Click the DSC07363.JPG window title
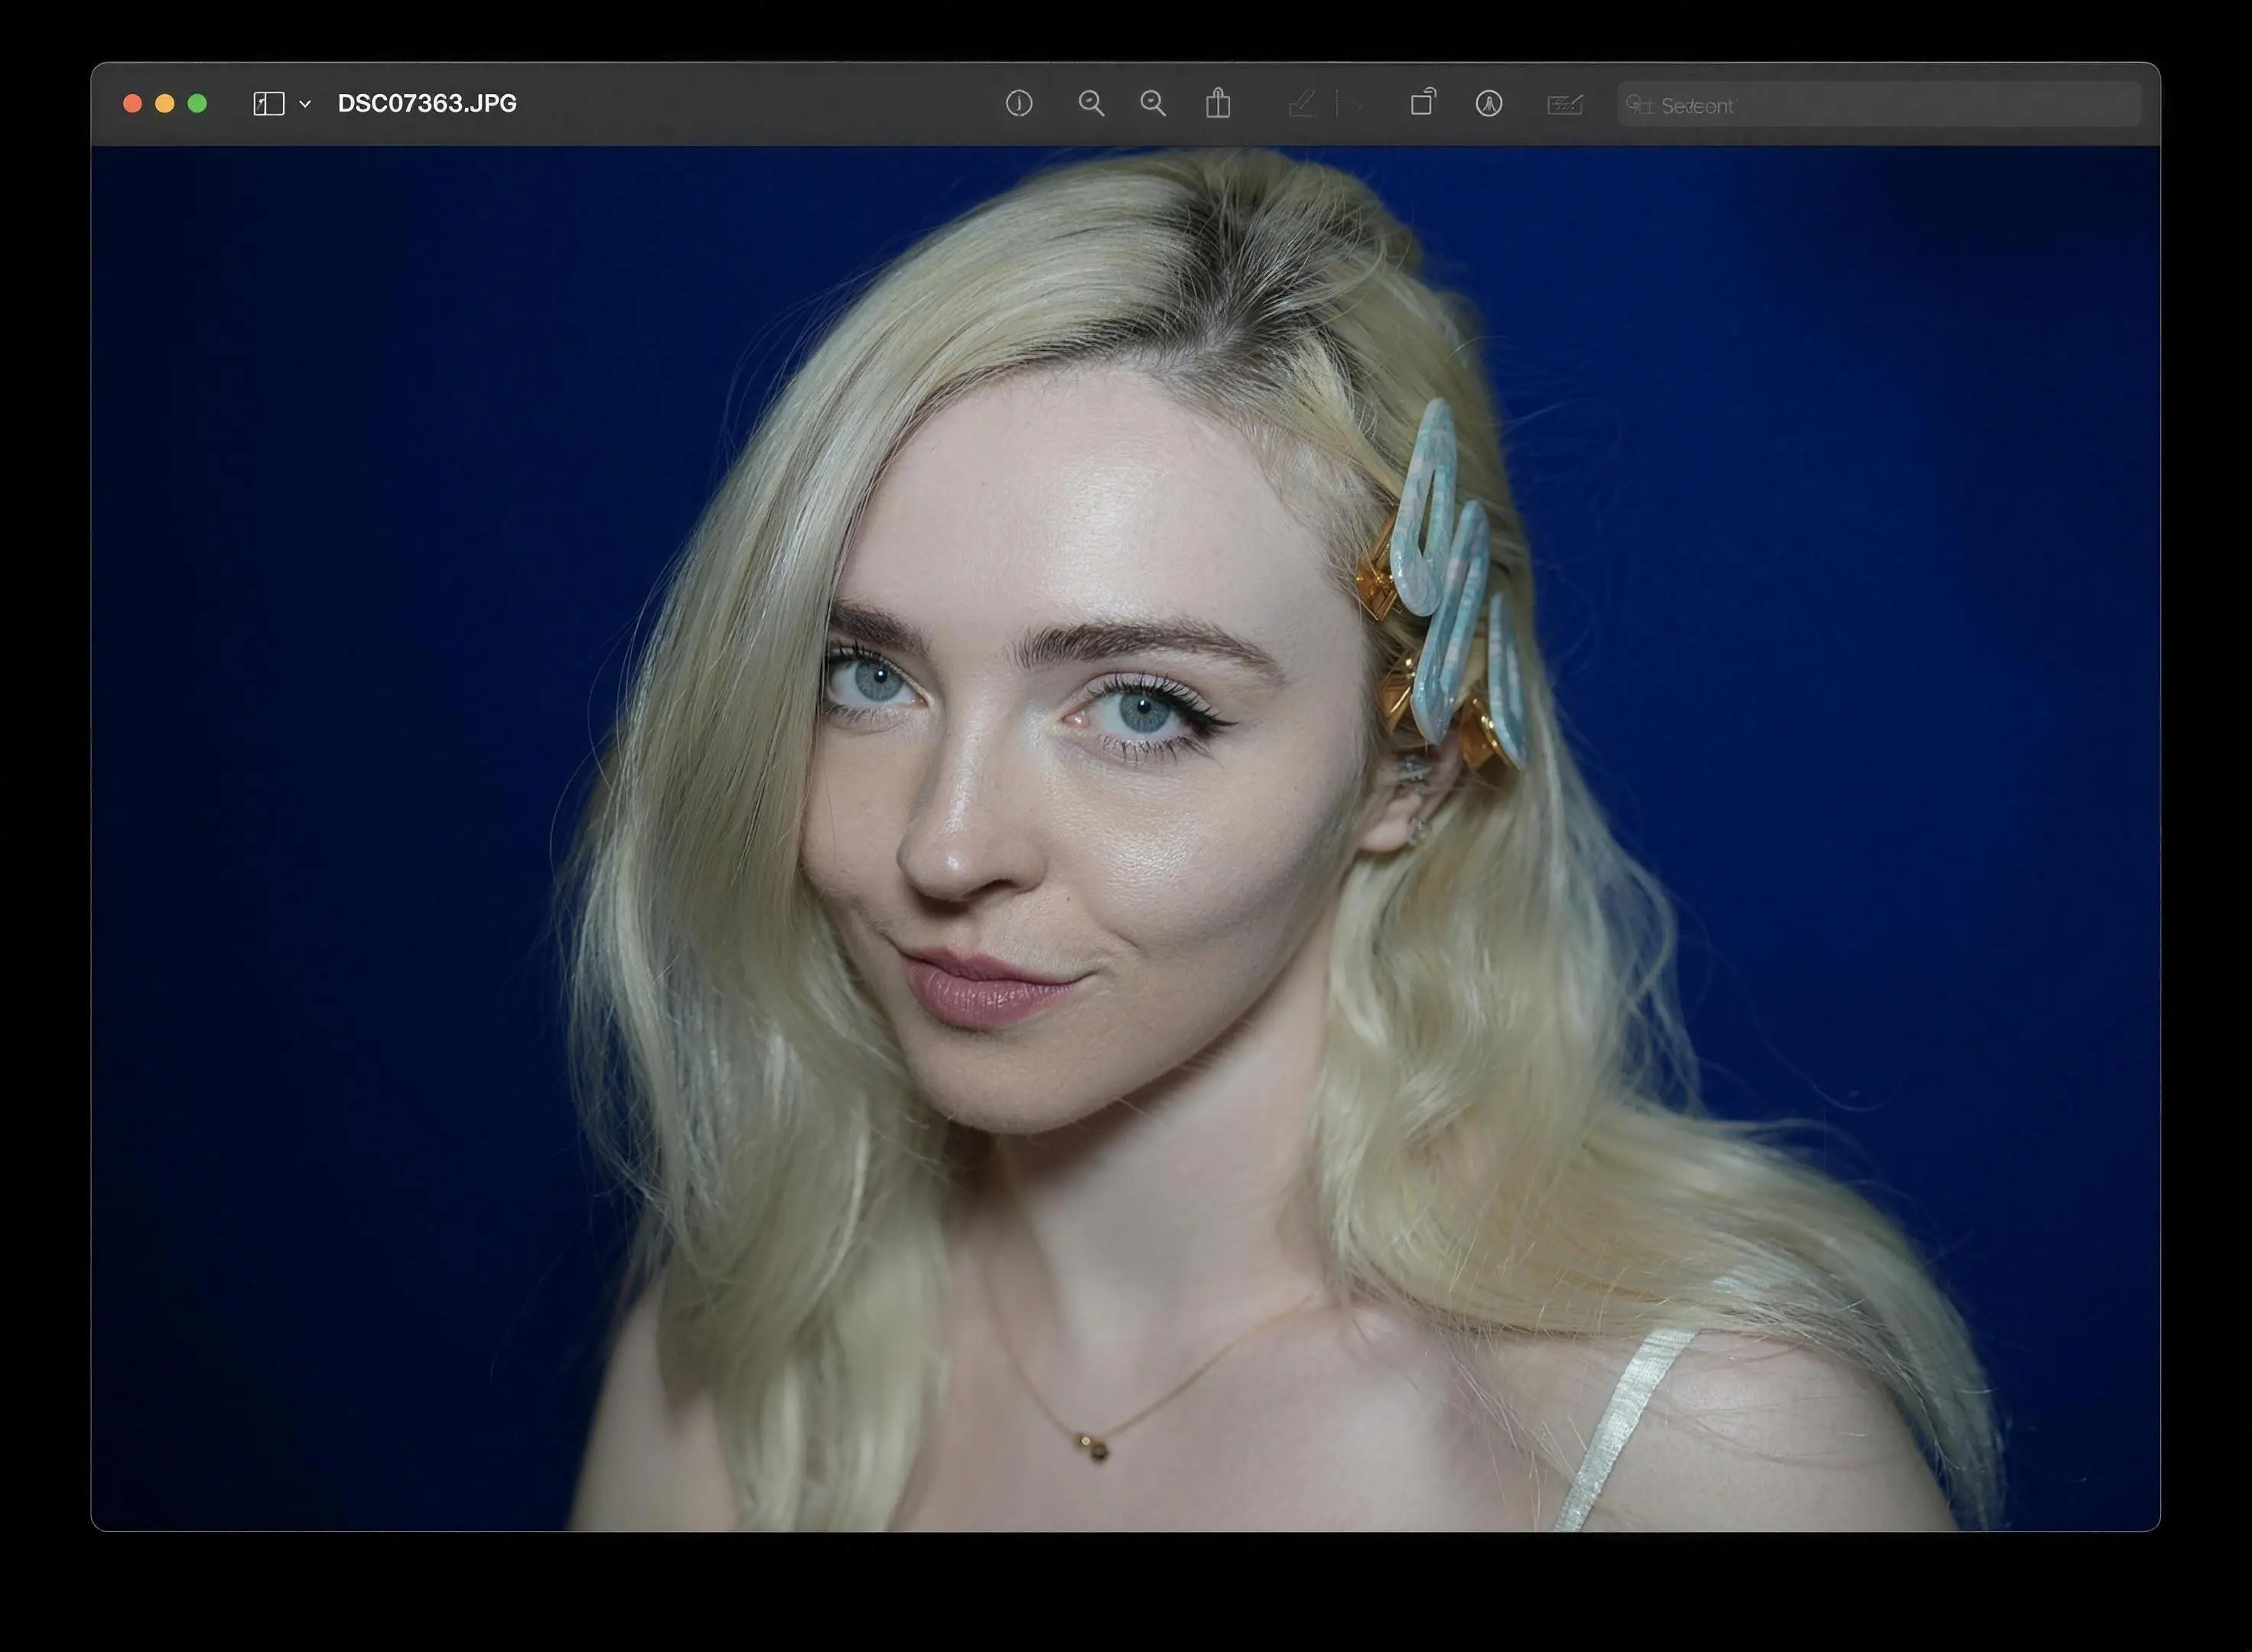Viewport: 2252px width, 1652px height. (x=427, y=103)
